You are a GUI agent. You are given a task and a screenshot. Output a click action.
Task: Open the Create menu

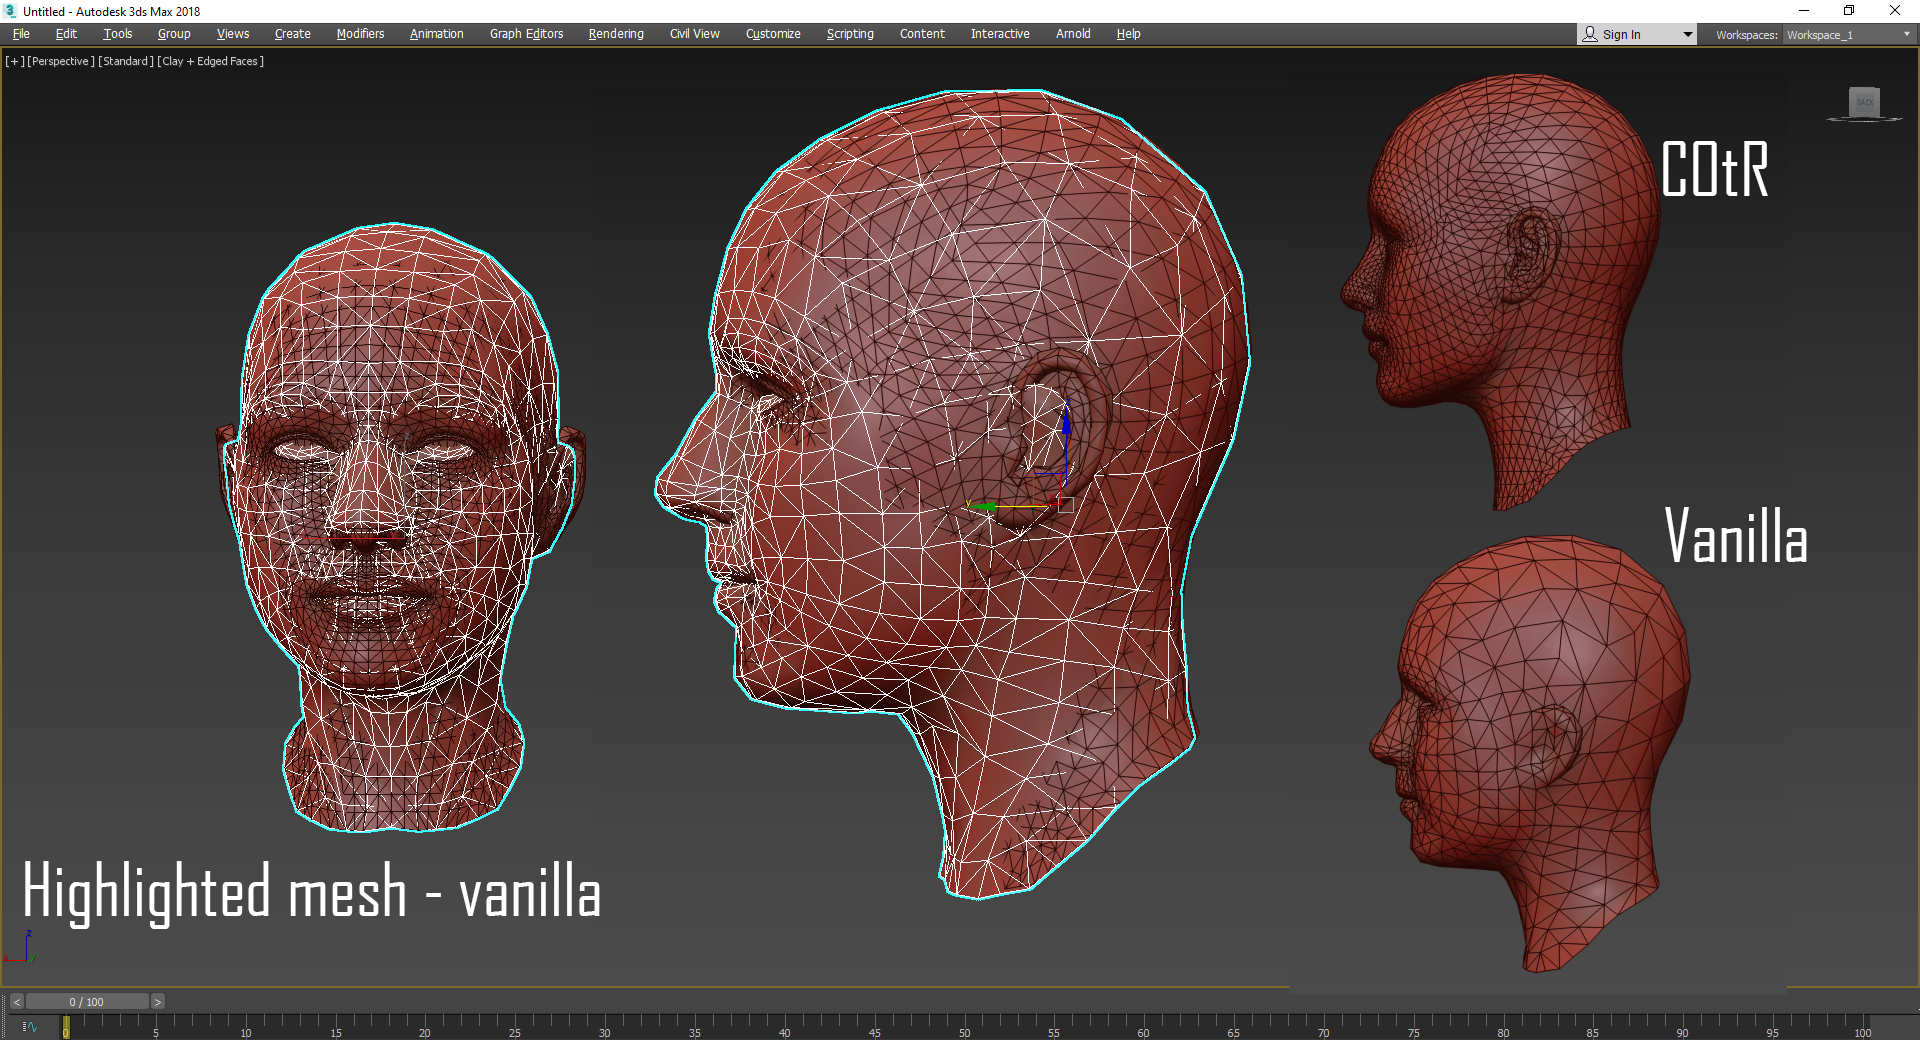click(x=292, y=34)
